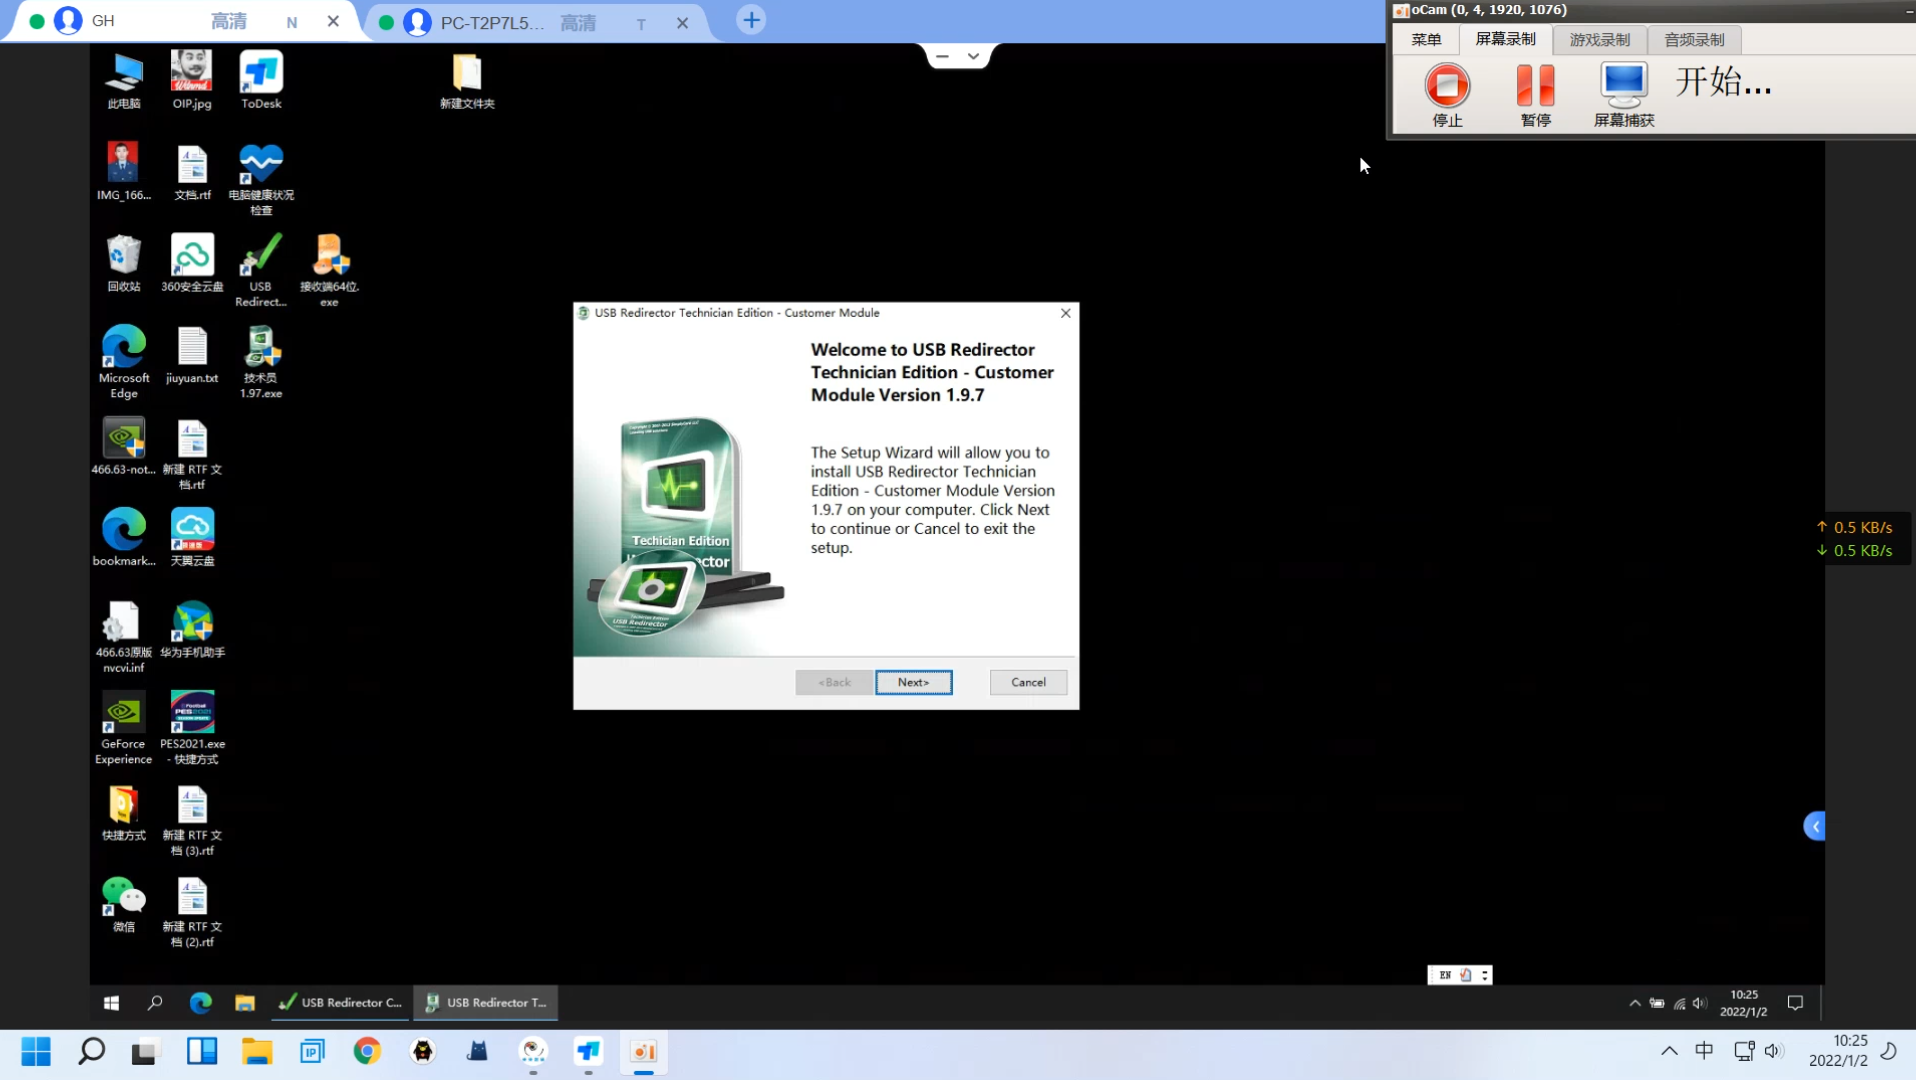1916x1080 pixels.
Task: Open a new browser tab with the plus button
Action: tap(750, 20)
